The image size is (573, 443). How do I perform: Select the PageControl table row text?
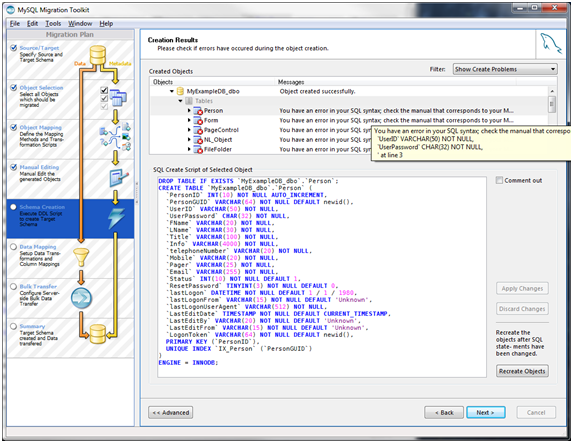[x=221, y=130]
